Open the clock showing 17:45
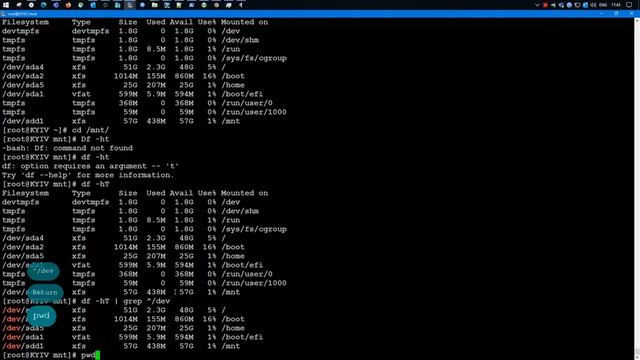The image size is (640, 360). [616, 5]
